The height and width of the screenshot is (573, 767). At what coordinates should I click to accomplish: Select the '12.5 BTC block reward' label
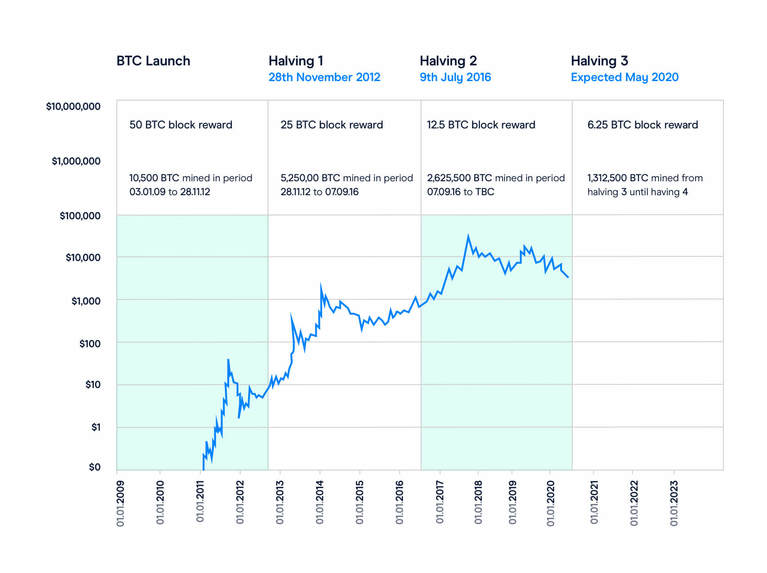481,125
